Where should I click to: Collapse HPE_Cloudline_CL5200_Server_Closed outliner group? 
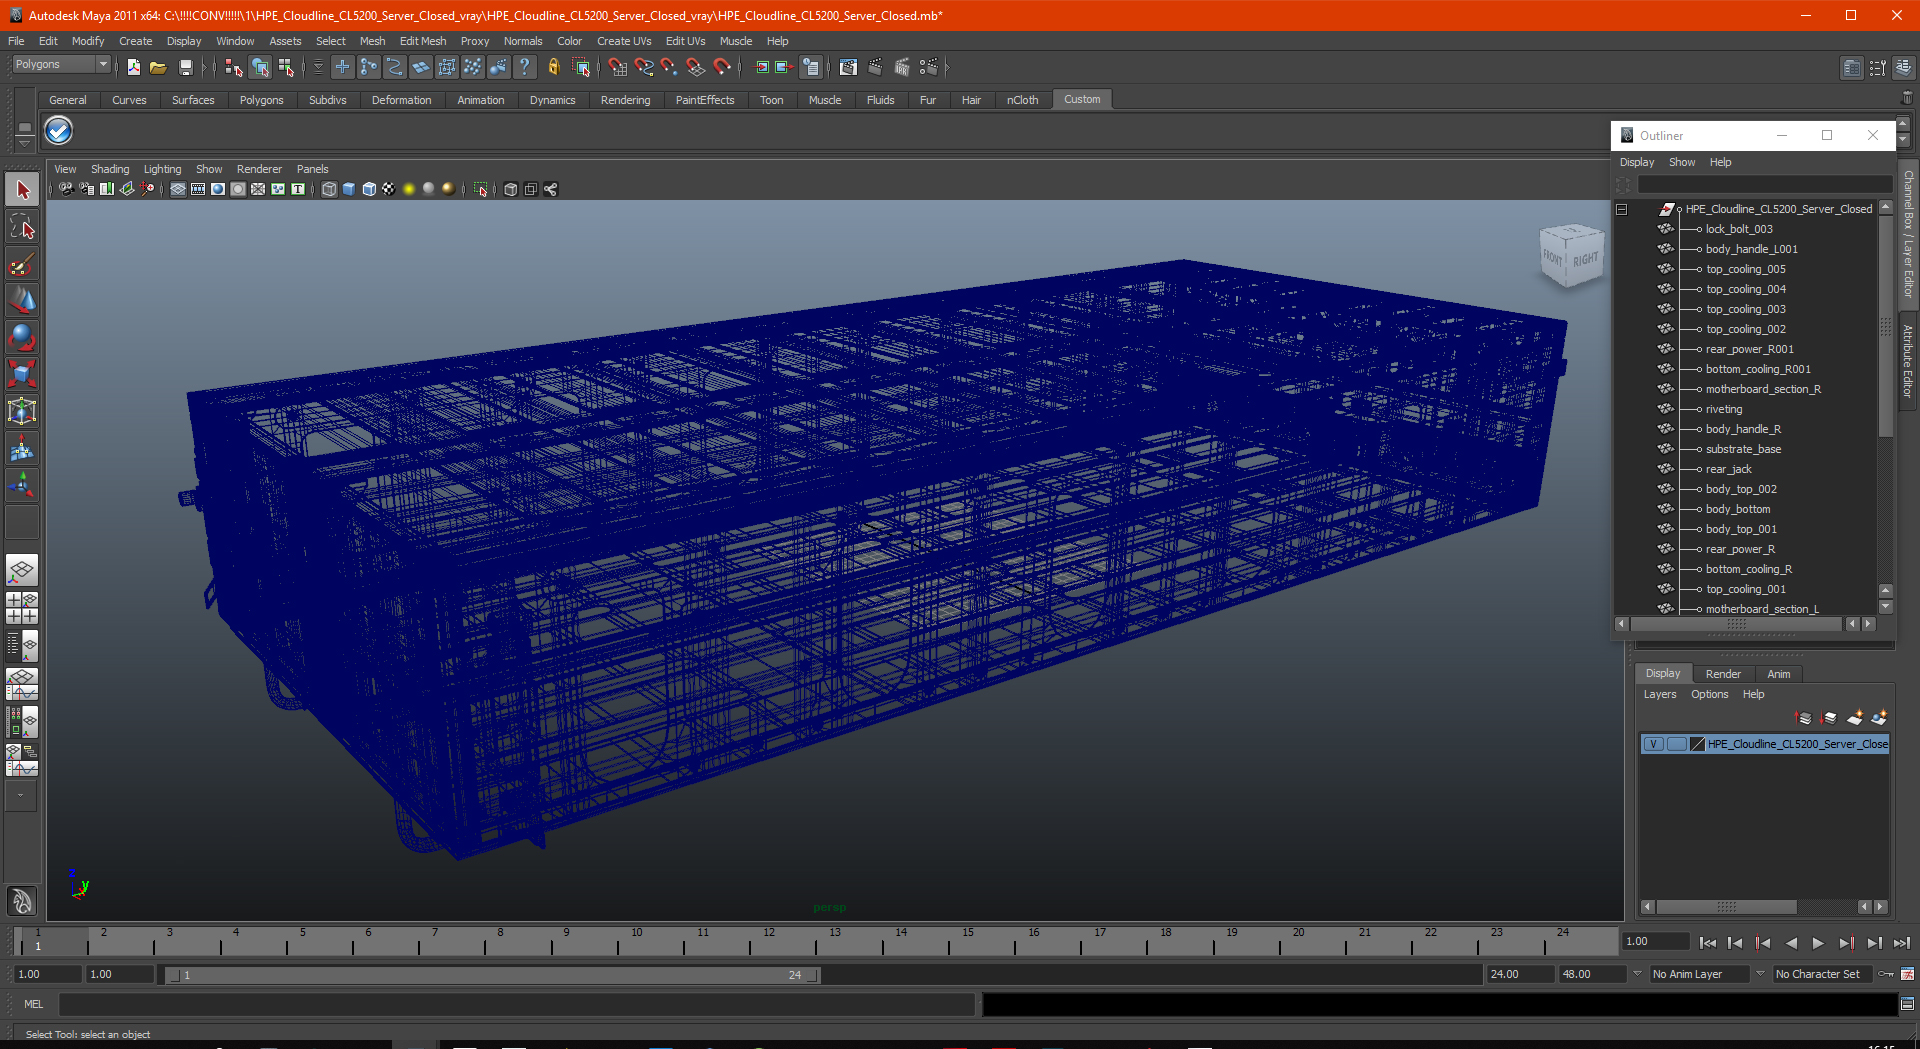[1622, 209]
